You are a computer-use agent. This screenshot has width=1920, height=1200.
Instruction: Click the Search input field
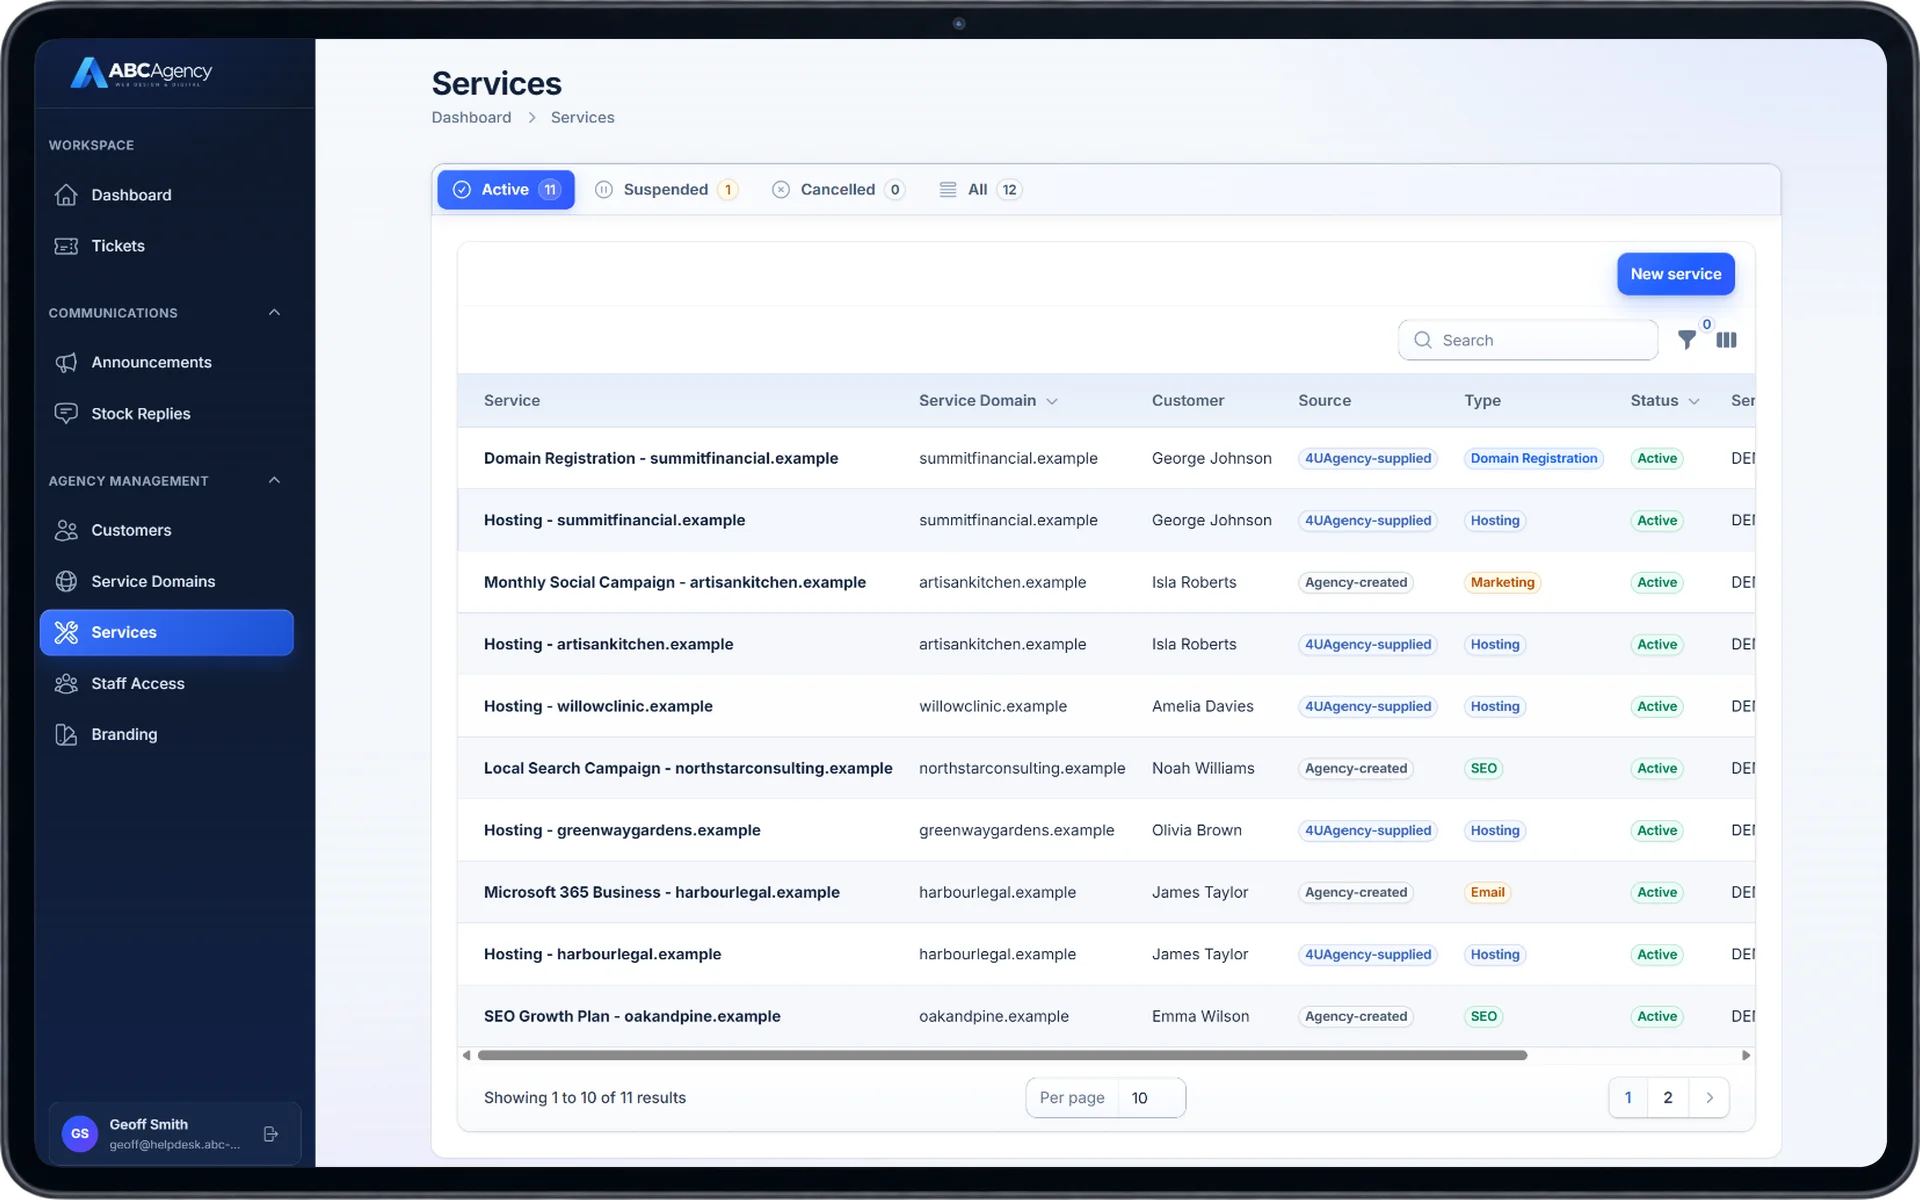[x=1527, y=340]
